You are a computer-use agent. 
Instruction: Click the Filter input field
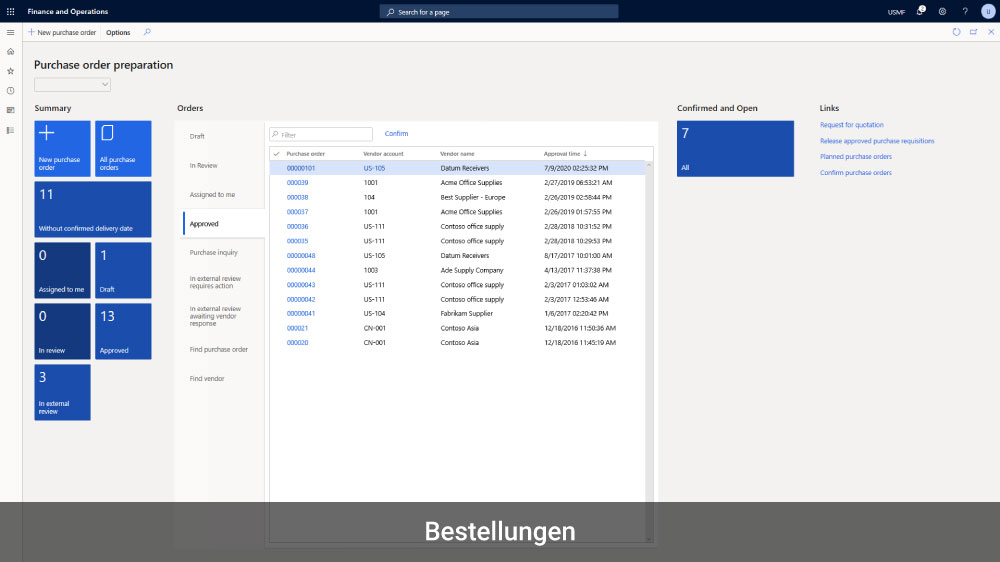321,135
